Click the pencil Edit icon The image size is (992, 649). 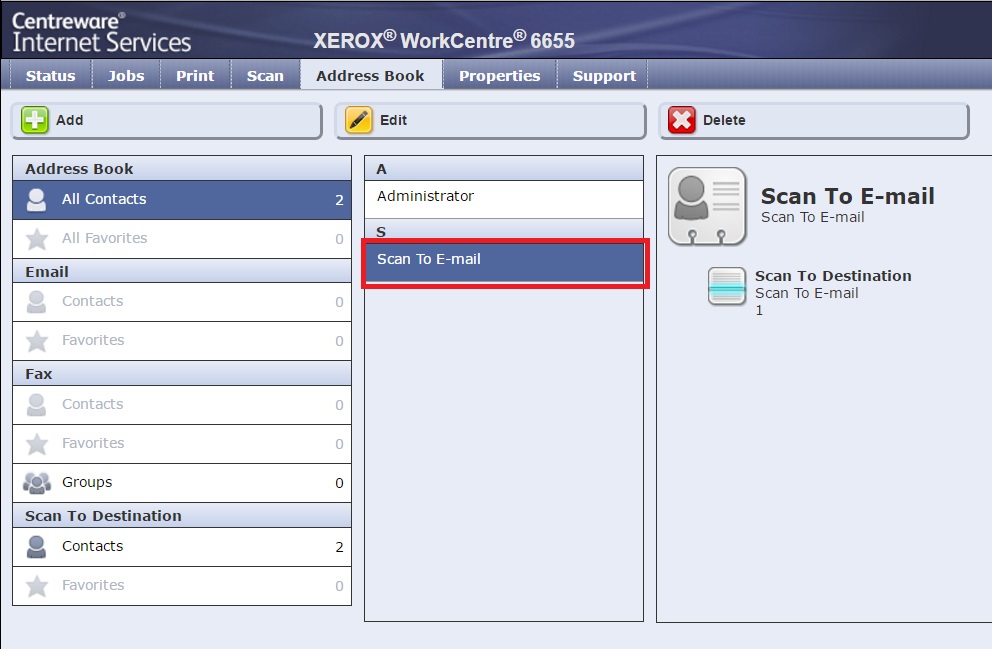[359, 120]
